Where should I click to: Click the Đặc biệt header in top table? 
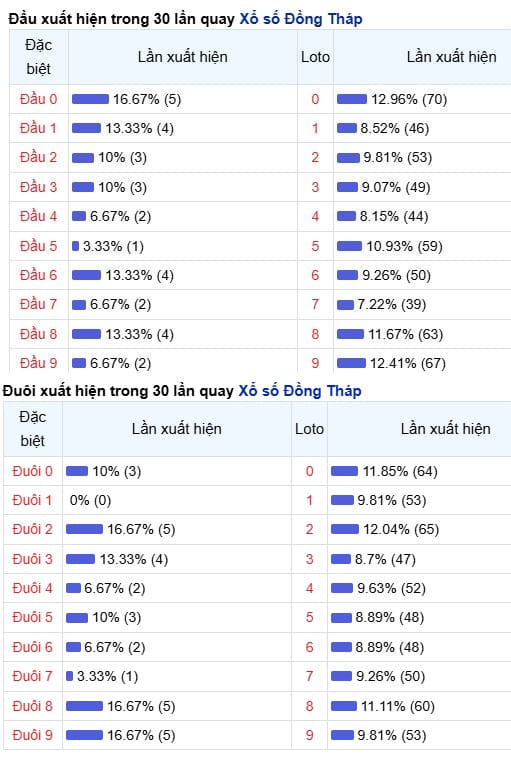(x=39, y=57)
